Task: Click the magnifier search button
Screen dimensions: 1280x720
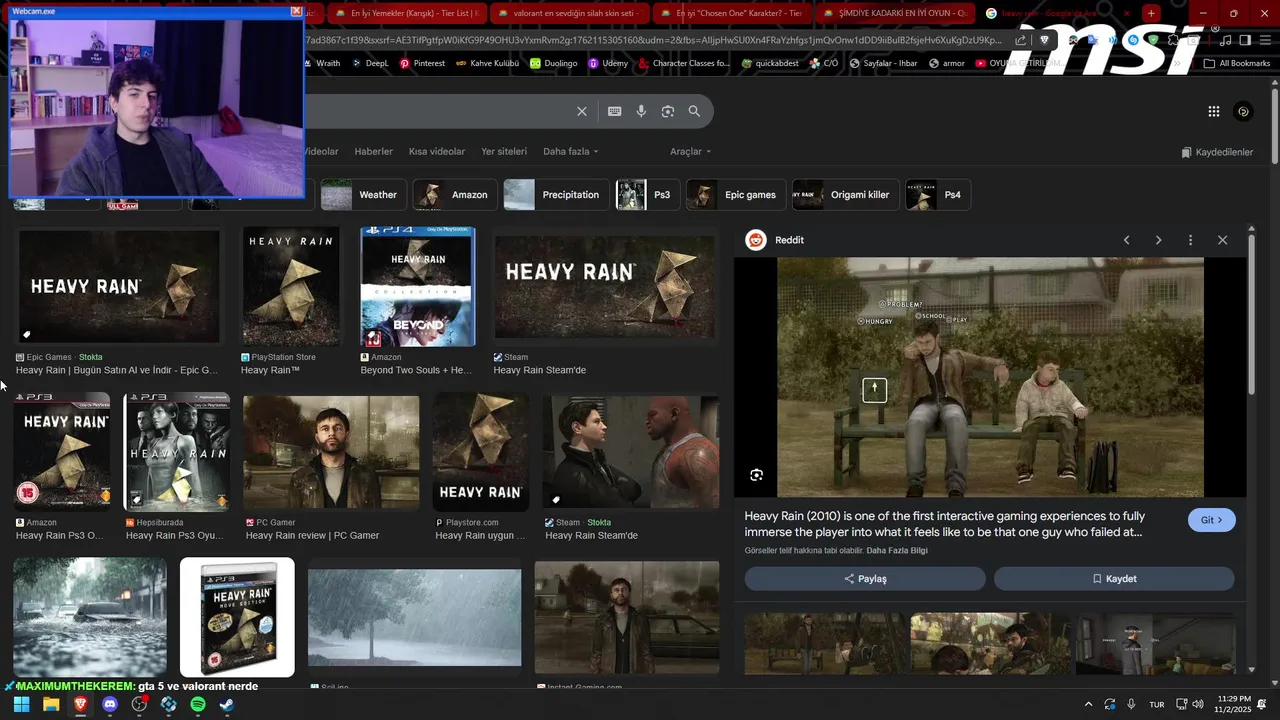Action: coord(694,111)
